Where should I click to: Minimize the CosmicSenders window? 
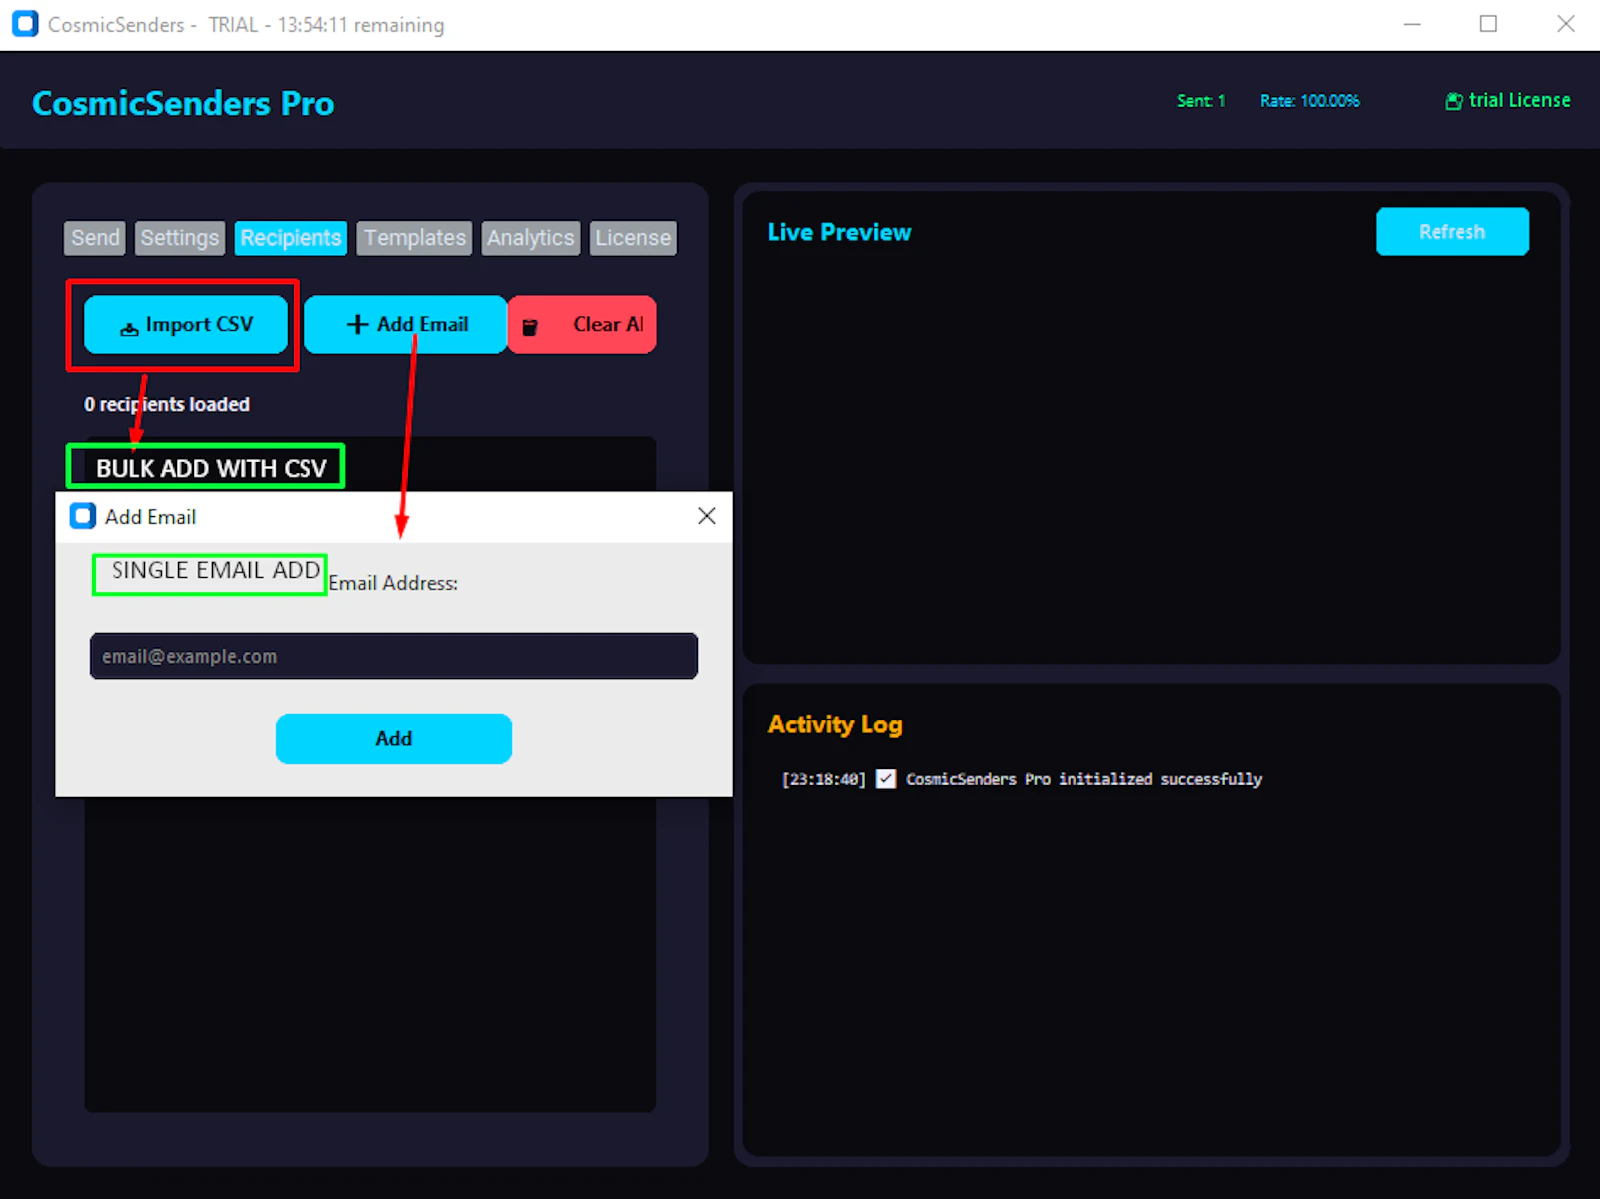[x=1412, y=24]
